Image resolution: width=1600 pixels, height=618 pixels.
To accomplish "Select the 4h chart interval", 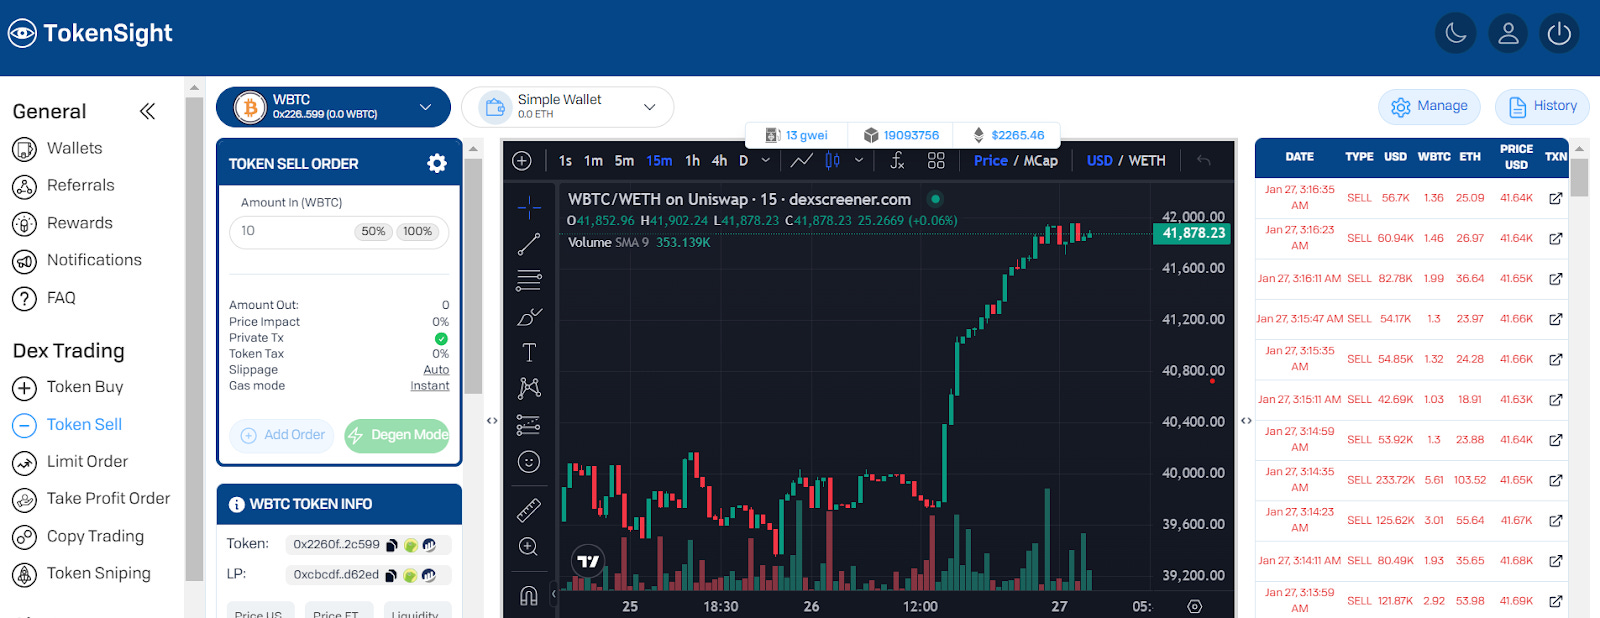I will (x=719, y=160).
